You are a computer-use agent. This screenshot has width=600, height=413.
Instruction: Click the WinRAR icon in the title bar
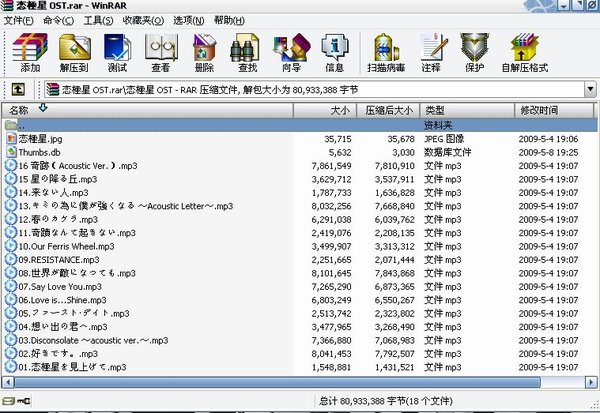[7, 5]
